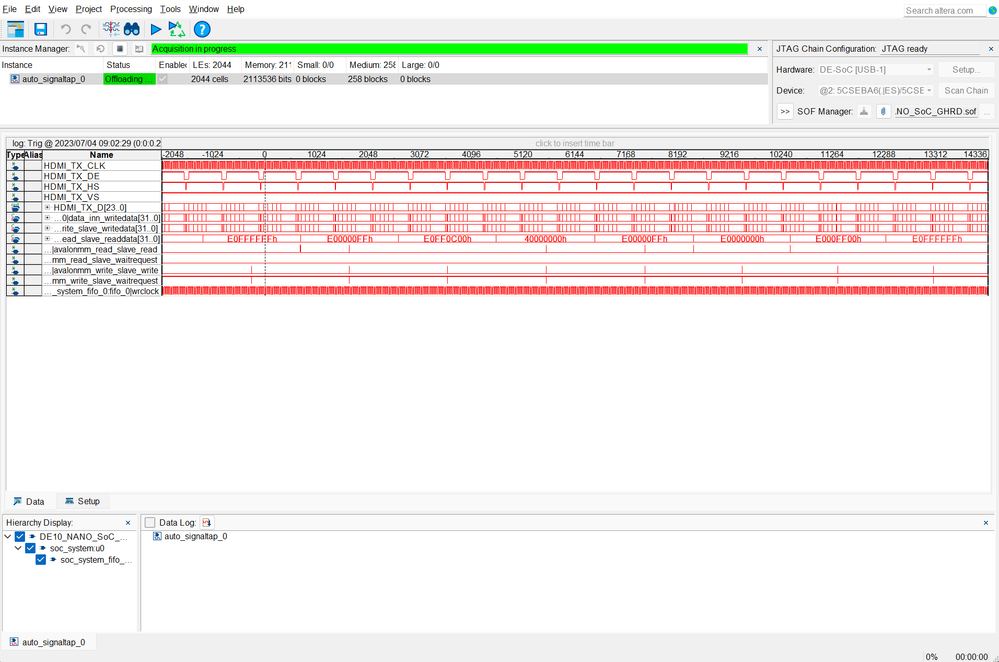Expand the ead_slave_readdata[31..0] bus
999x662 pixels.
click(x=47, y=239)
